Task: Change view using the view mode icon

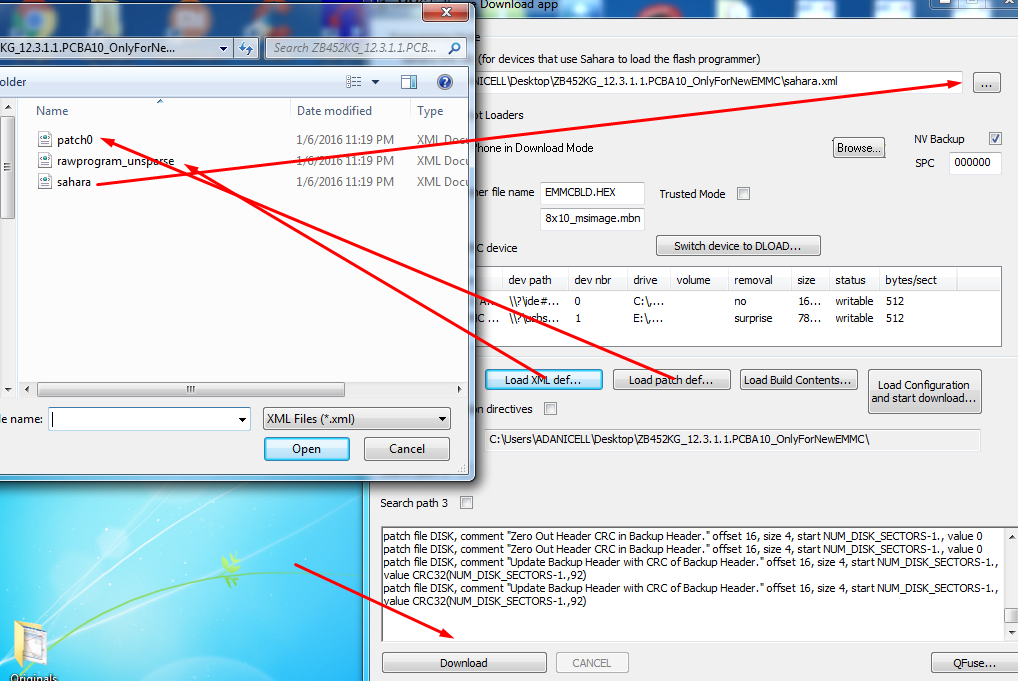Action: pos(354,82)
